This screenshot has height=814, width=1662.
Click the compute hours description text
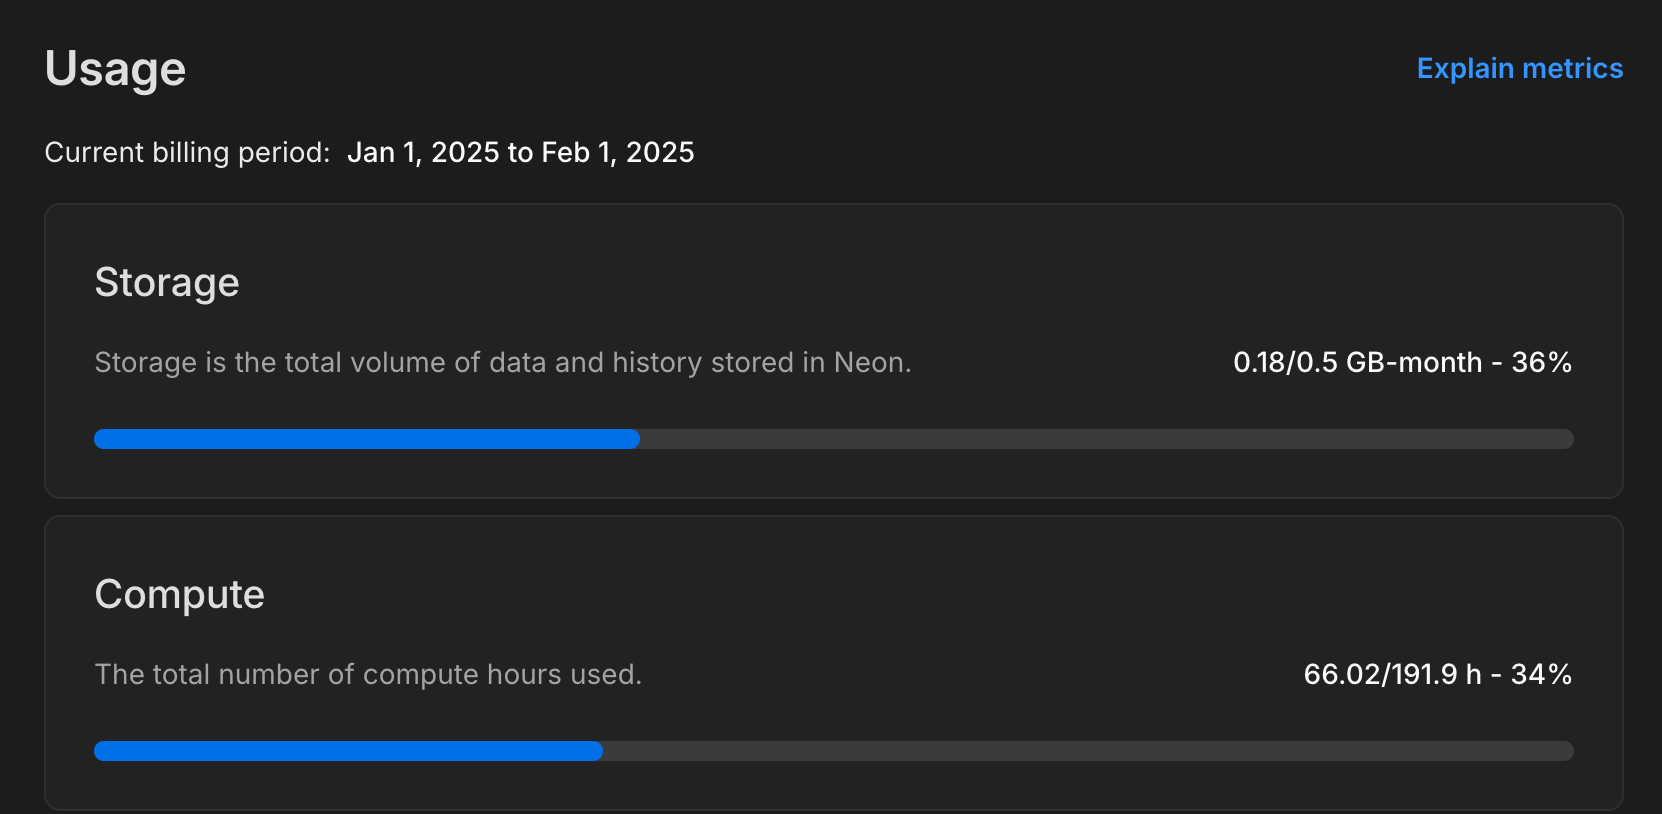click(368, 674)
